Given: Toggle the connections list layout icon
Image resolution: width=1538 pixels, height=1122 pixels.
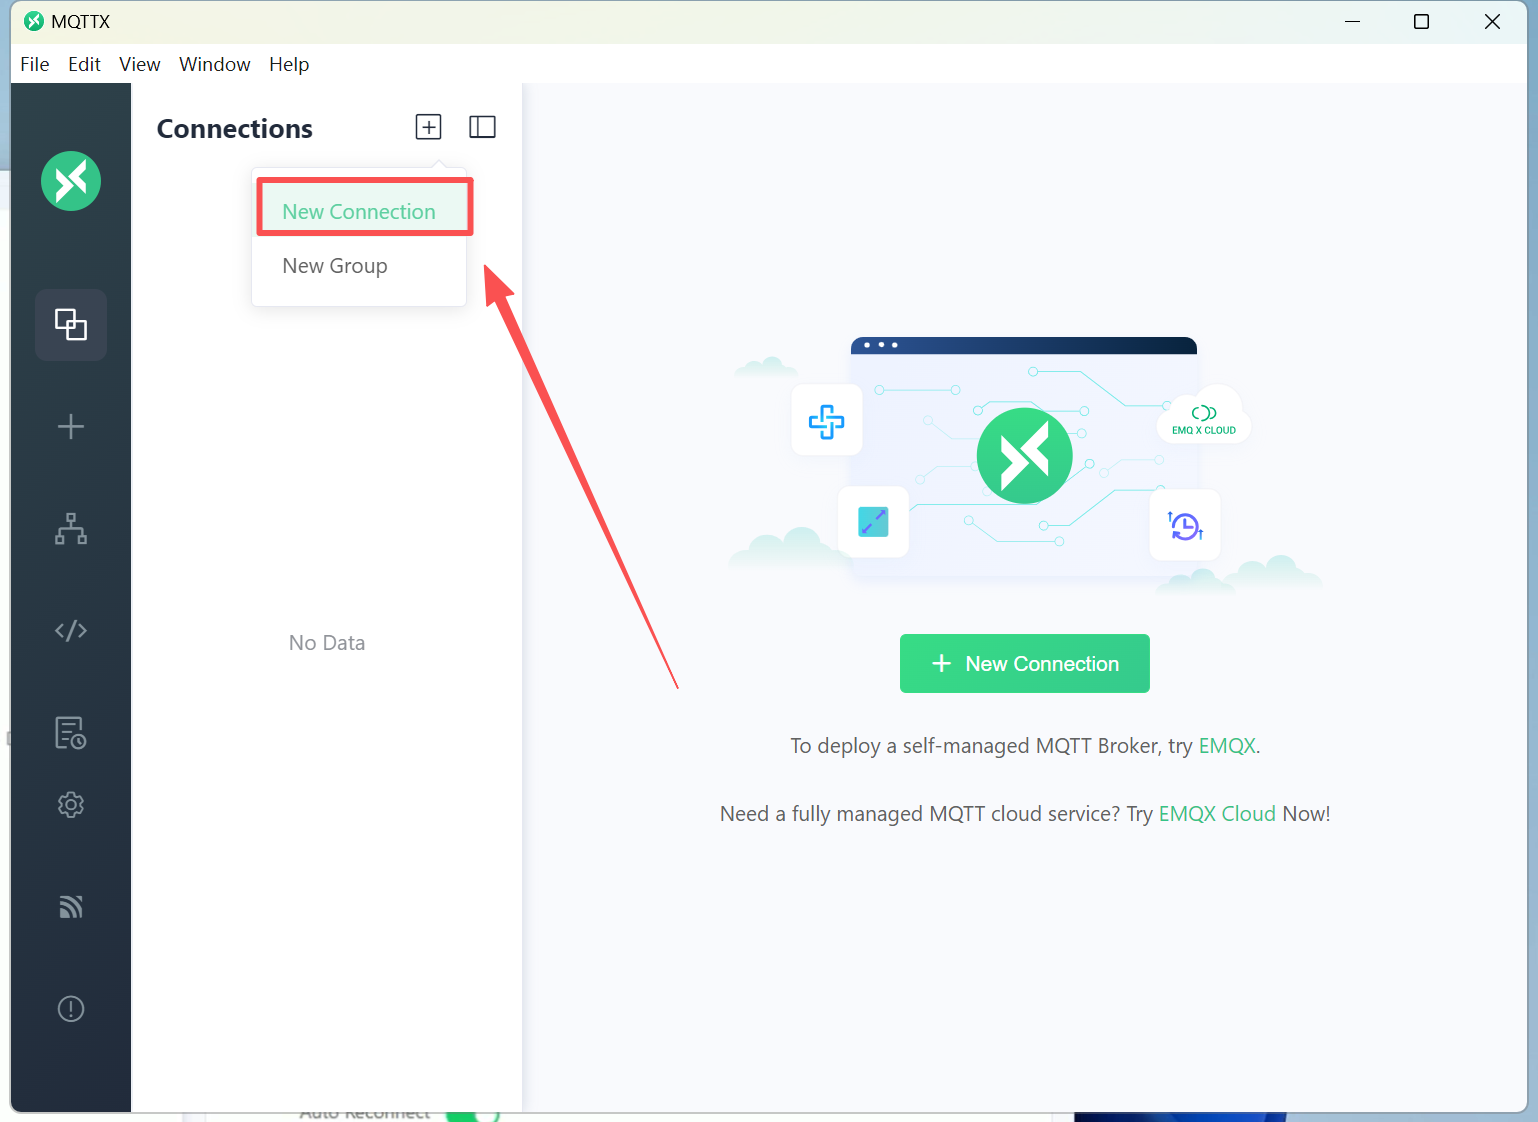Looking at the screenshot, I should 483,127.
